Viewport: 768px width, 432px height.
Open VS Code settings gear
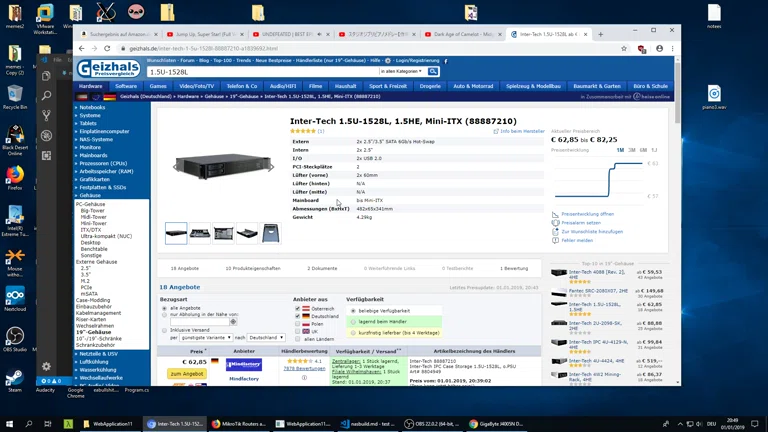tap(47, 366)
